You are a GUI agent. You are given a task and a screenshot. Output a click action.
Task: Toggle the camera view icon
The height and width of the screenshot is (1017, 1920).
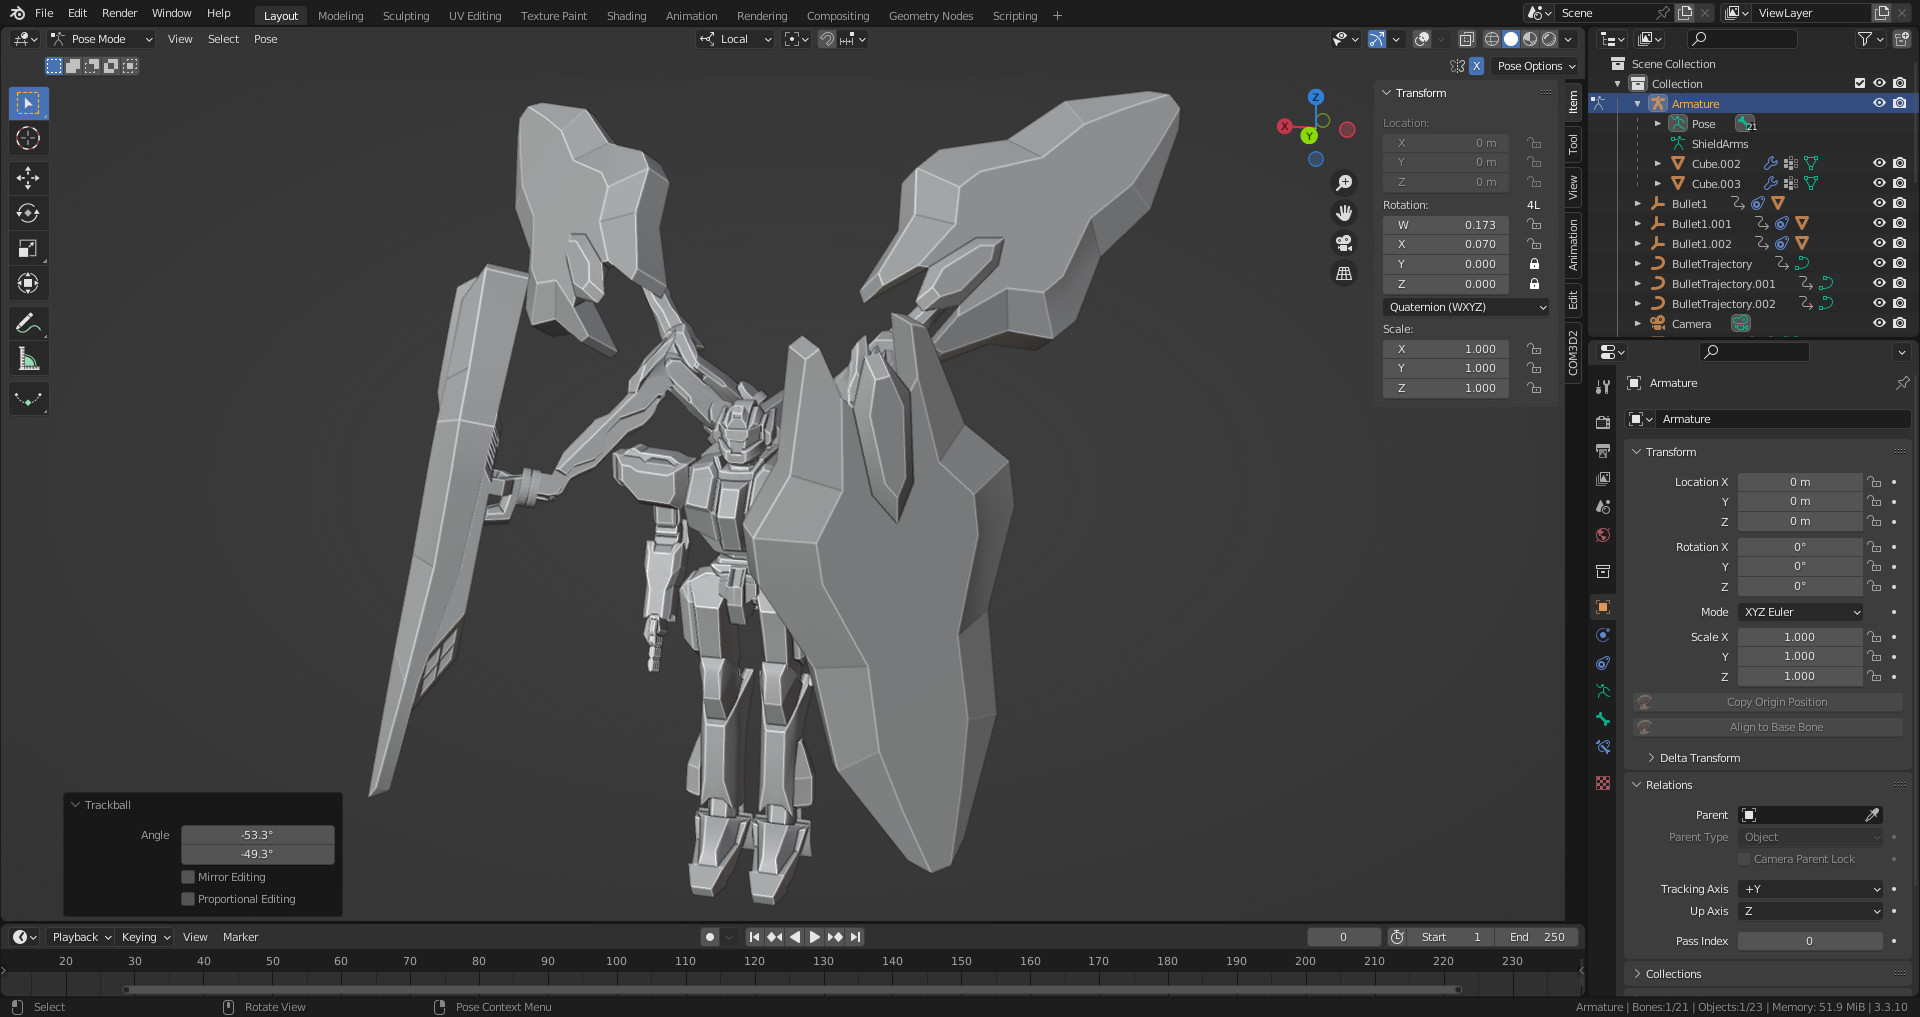click(x=1344, y=243)
